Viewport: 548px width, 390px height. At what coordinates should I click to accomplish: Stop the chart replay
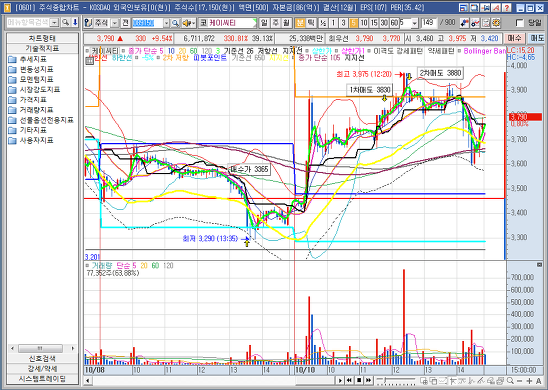(359, 380)
